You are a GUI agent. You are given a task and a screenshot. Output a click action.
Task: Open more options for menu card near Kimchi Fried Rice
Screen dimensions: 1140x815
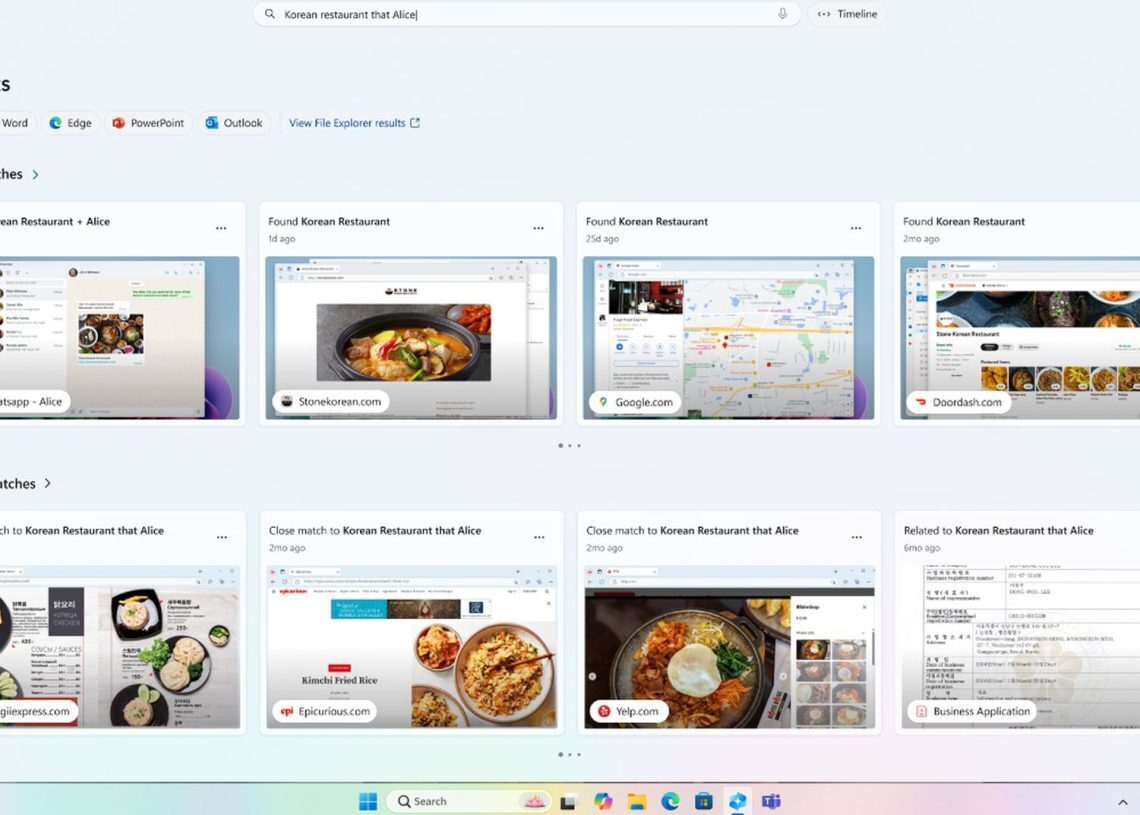222,537
